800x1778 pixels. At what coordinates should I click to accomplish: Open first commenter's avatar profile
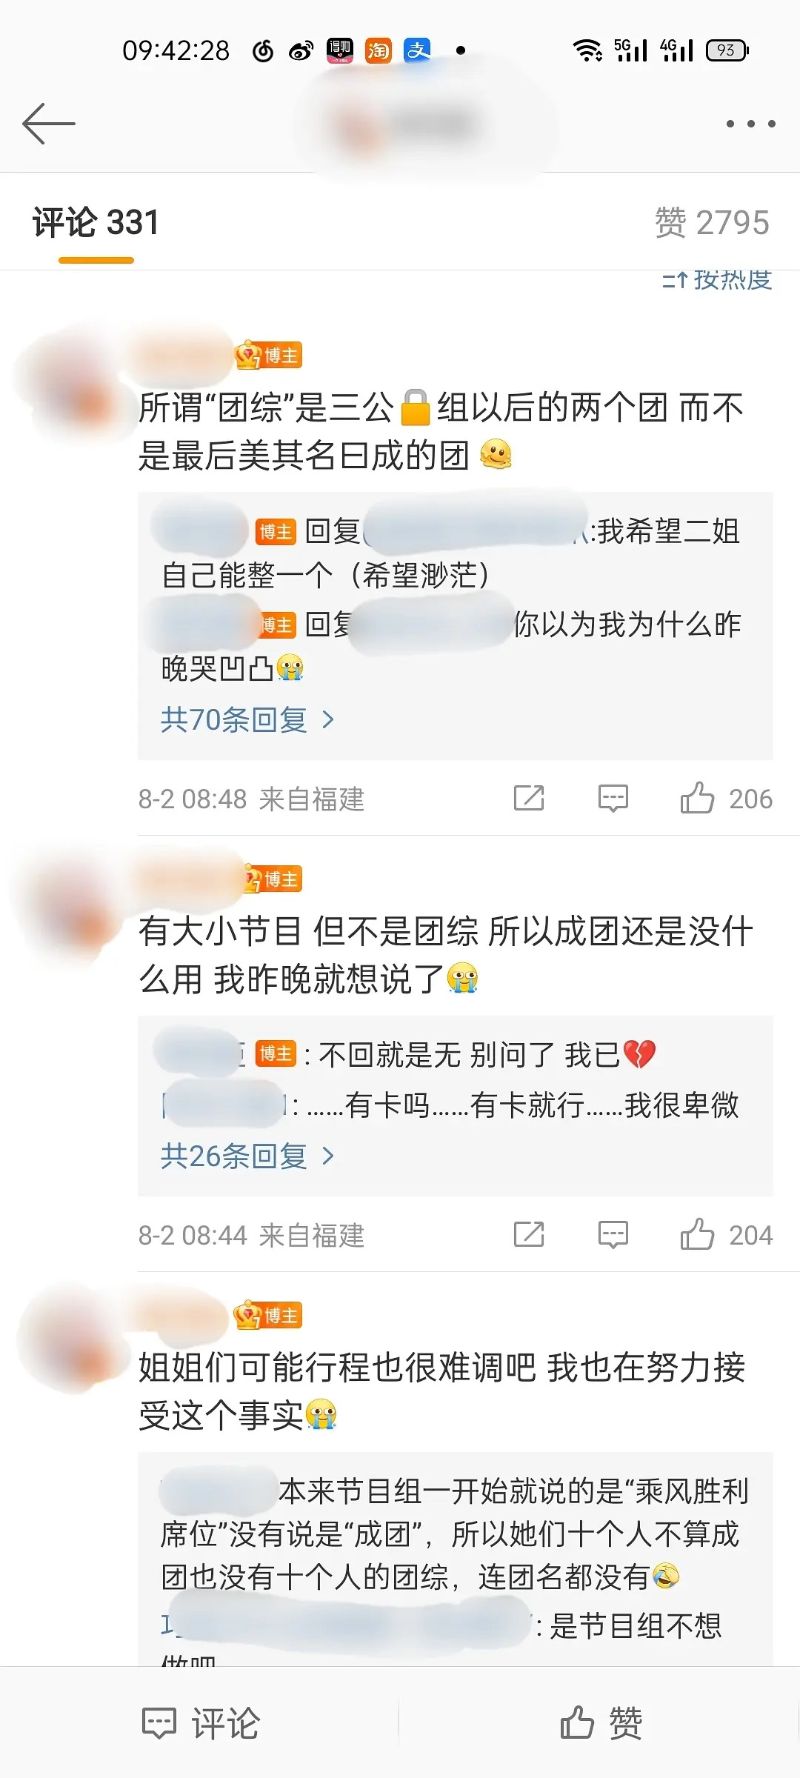70,388
